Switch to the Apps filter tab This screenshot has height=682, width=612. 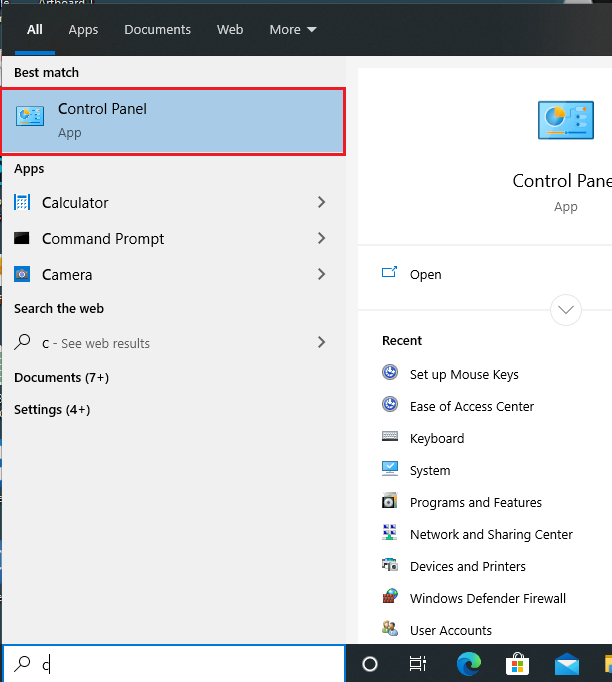tap(83, 30)
